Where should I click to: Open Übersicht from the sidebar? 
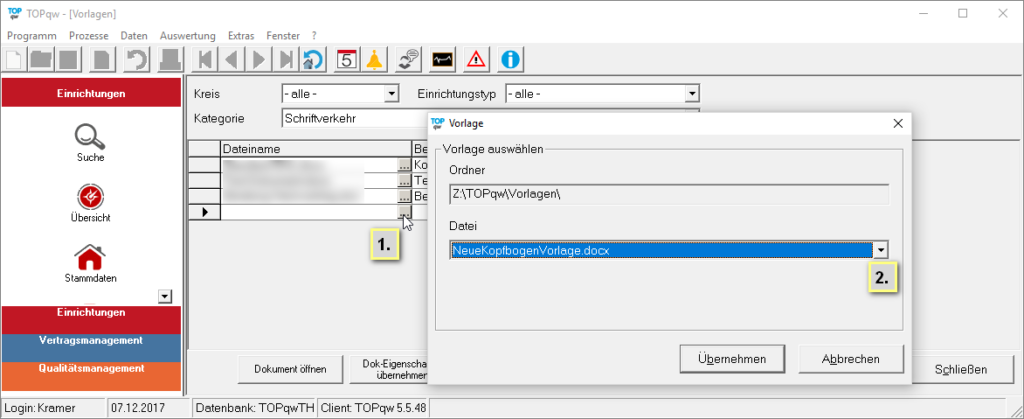coord(91,196)
